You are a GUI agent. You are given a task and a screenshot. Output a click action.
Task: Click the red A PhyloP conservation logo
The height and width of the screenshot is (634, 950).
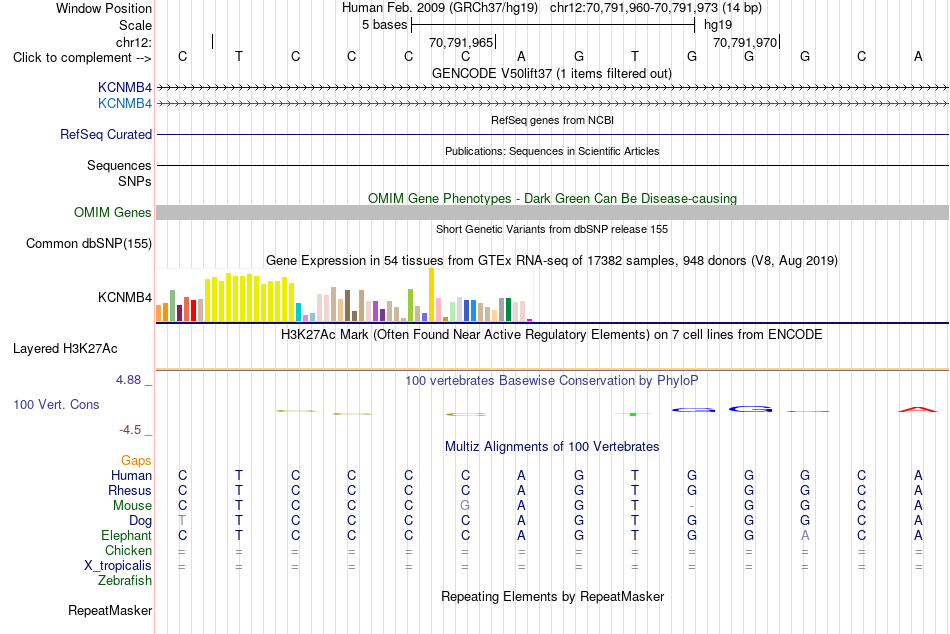[917, 410]
